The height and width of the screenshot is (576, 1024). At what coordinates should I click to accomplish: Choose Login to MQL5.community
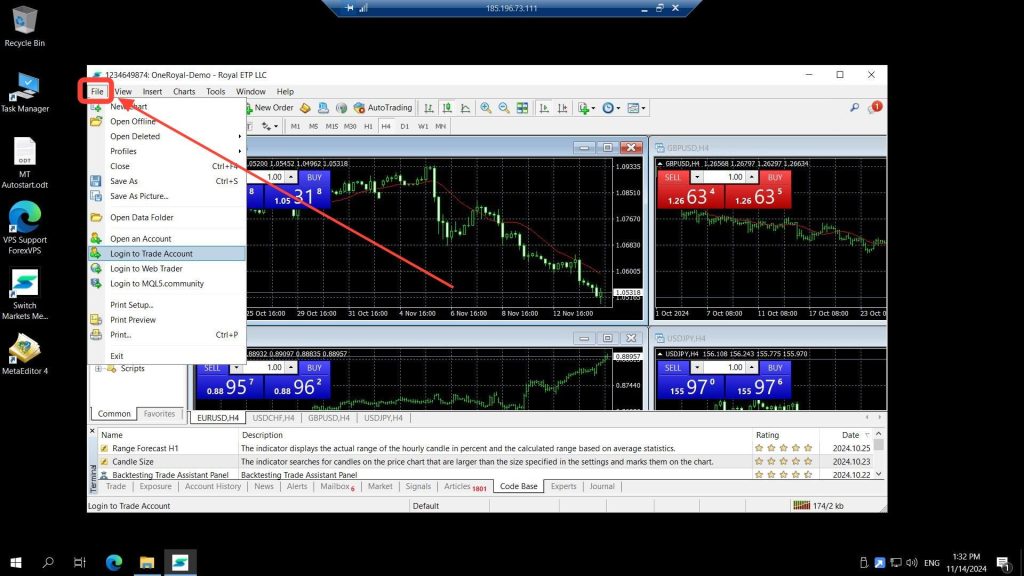tap(167, 283)
